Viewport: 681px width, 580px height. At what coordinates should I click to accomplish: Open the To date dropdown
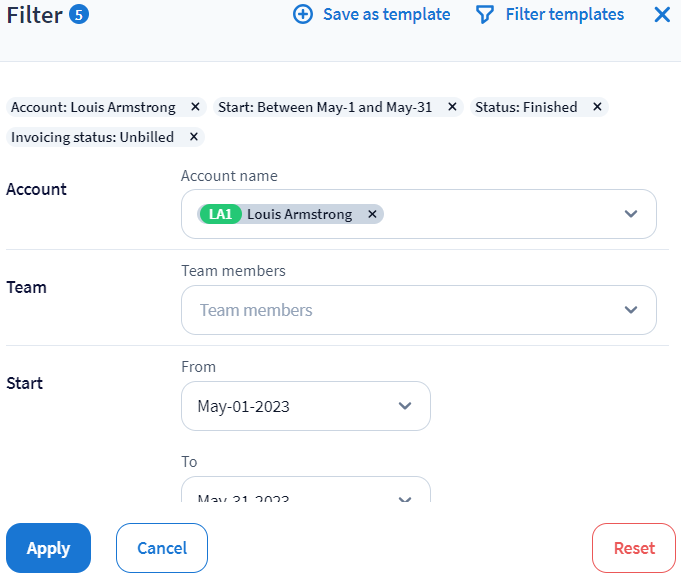click(x=404, y=497)
